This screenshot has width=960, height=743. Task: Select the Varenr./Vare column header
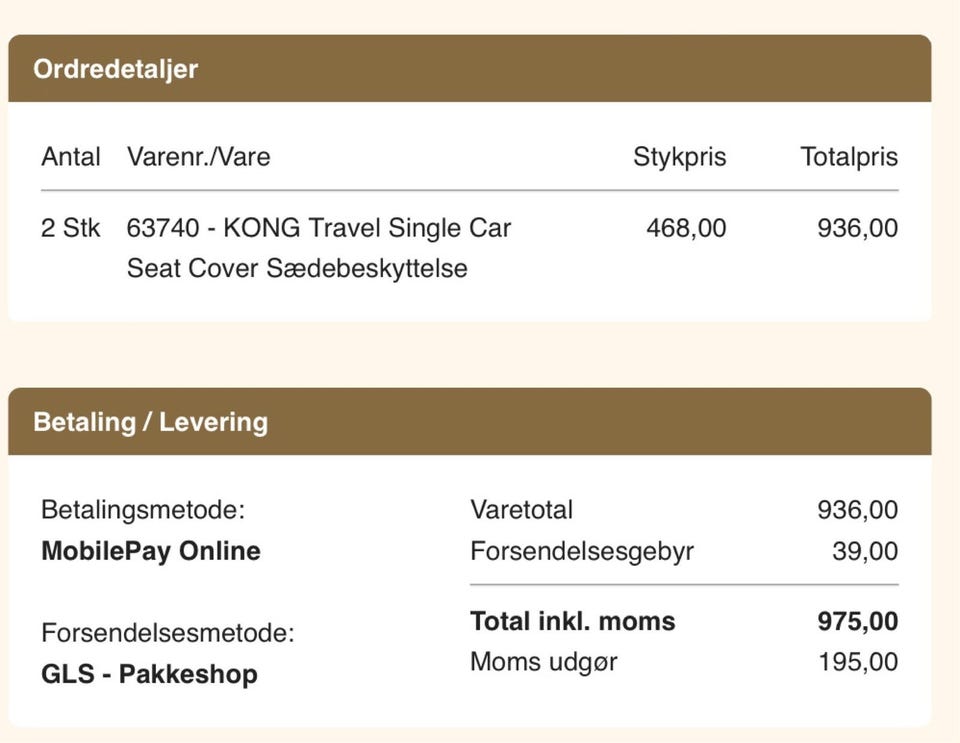pos(198,157)
